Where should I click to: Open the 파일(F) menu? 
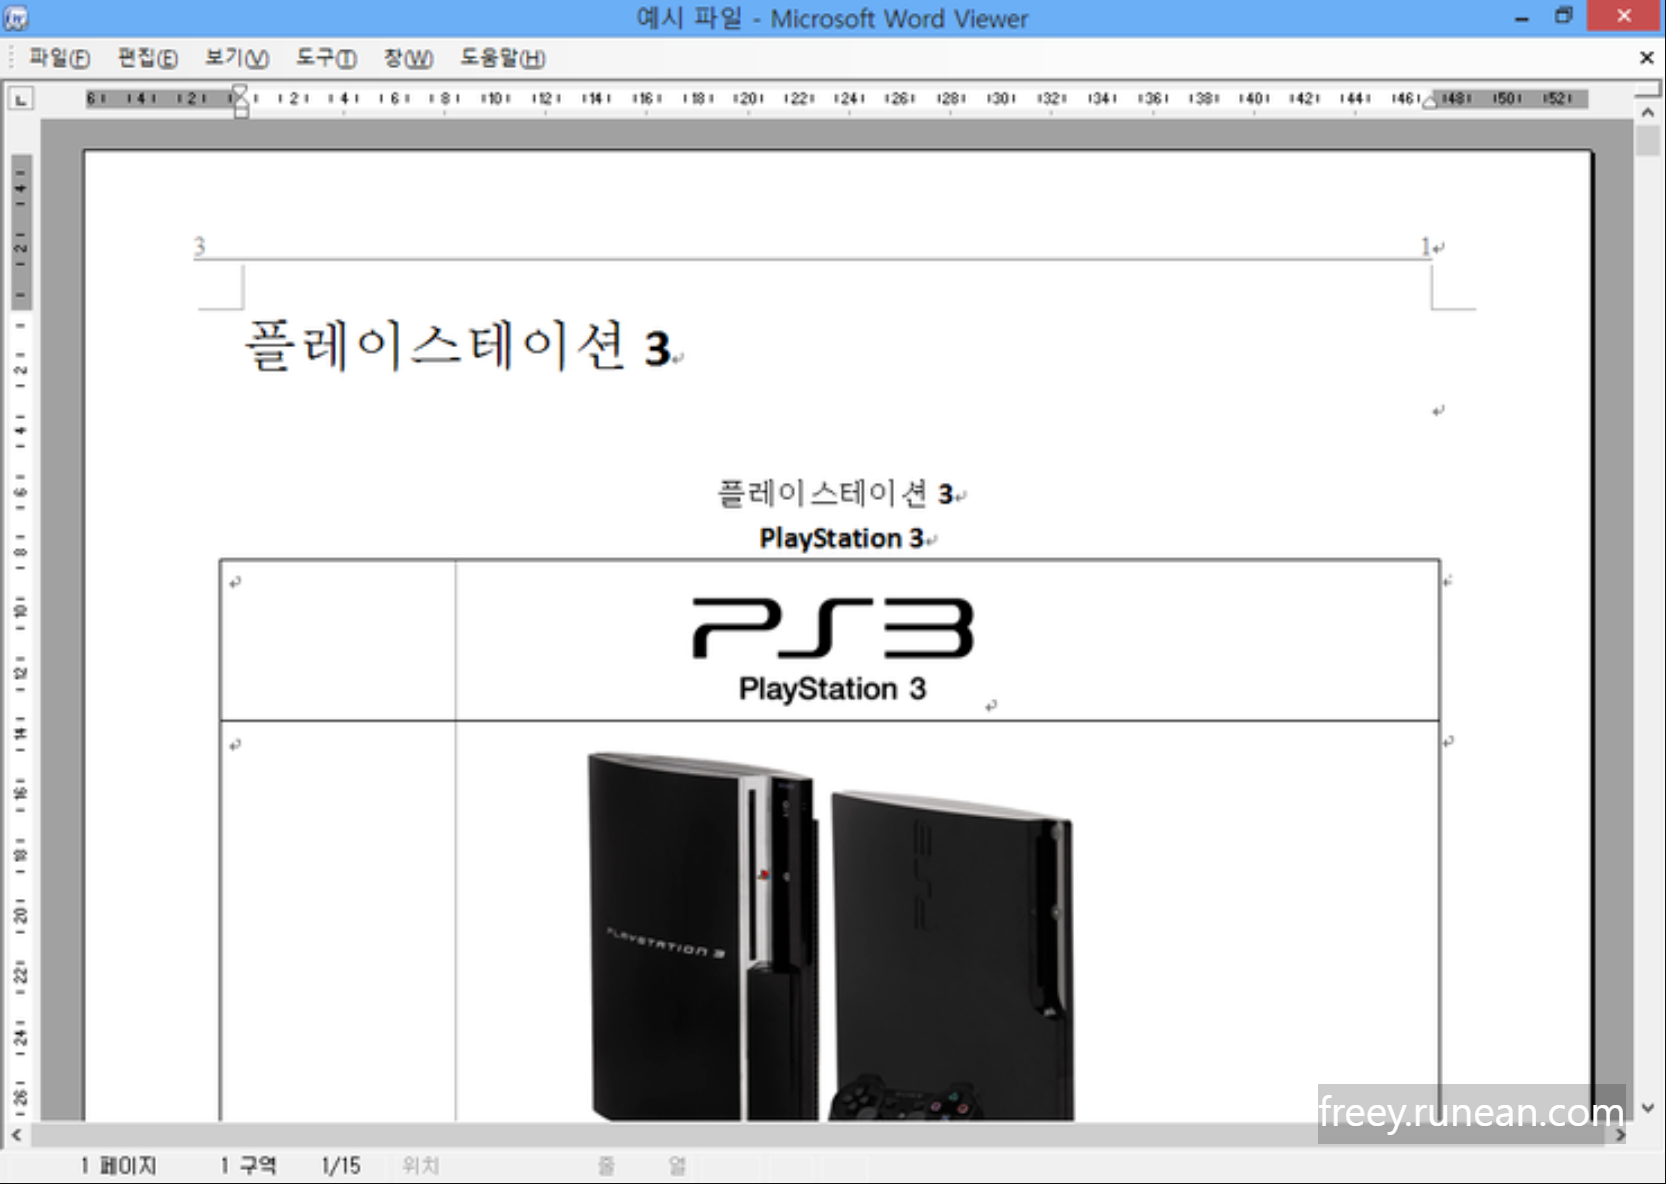pyautogui.click(x=57, y=58)
